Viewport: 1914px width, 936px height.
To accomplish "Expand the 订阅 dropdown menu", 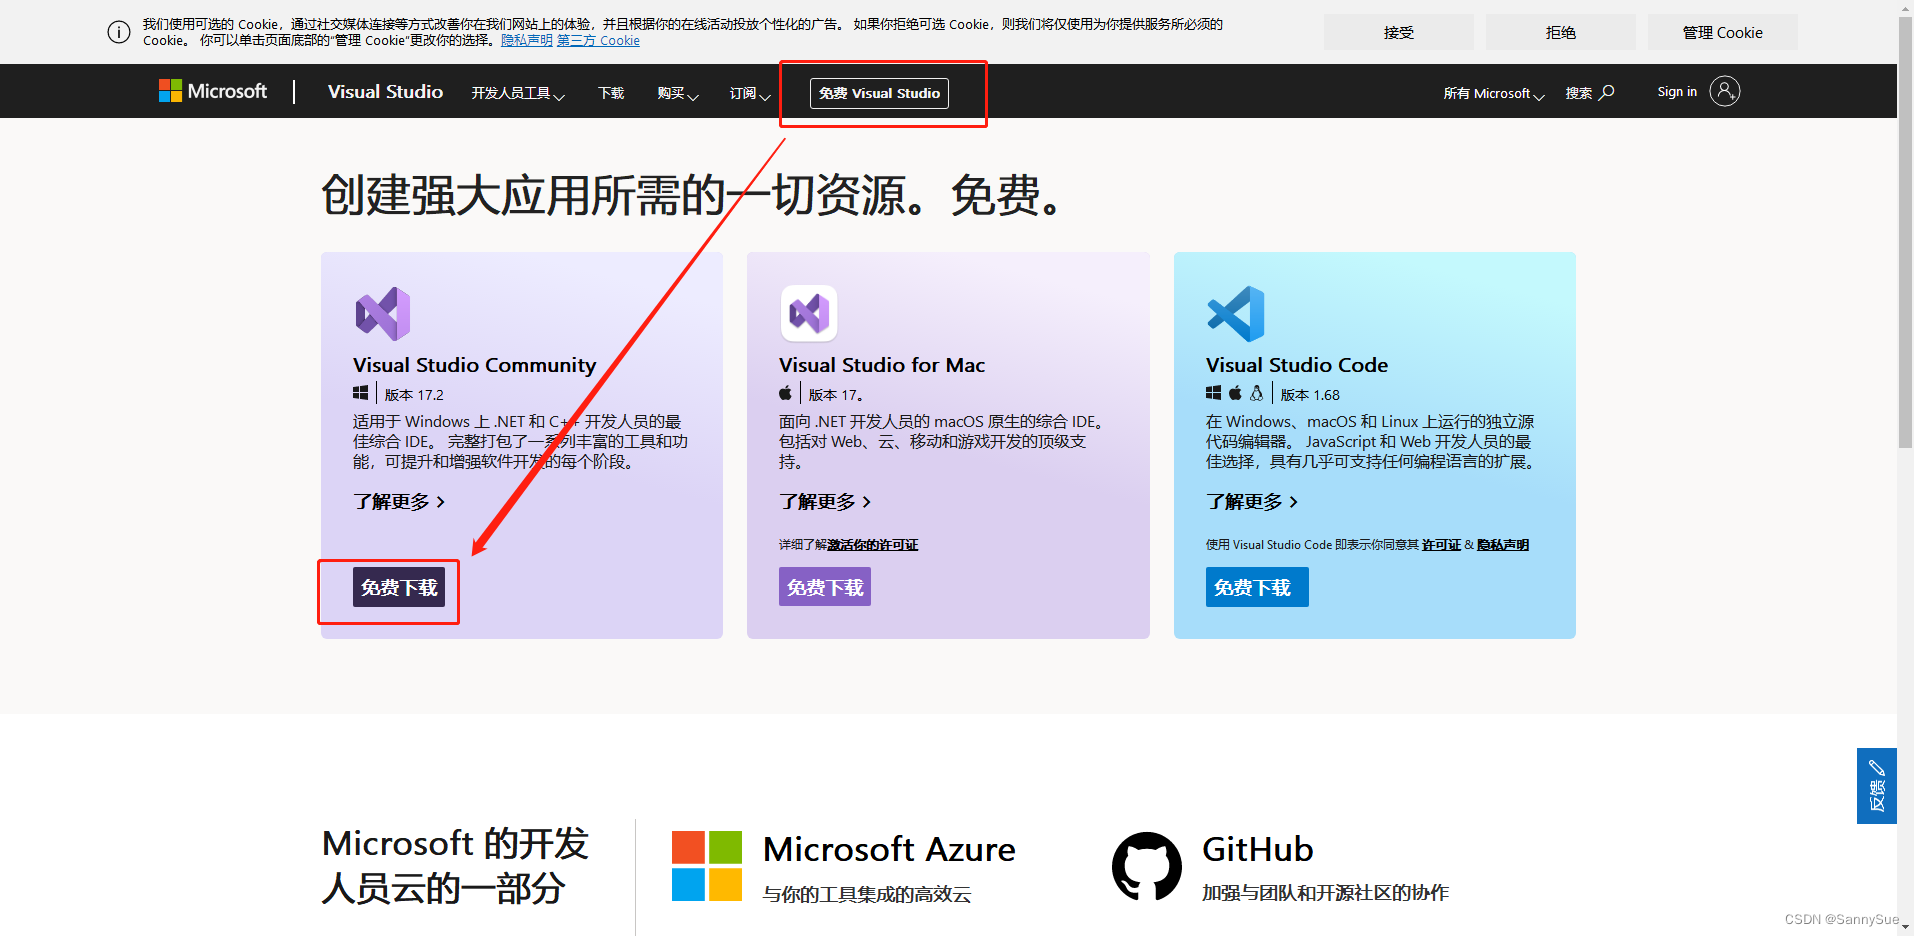I will 750,93.
